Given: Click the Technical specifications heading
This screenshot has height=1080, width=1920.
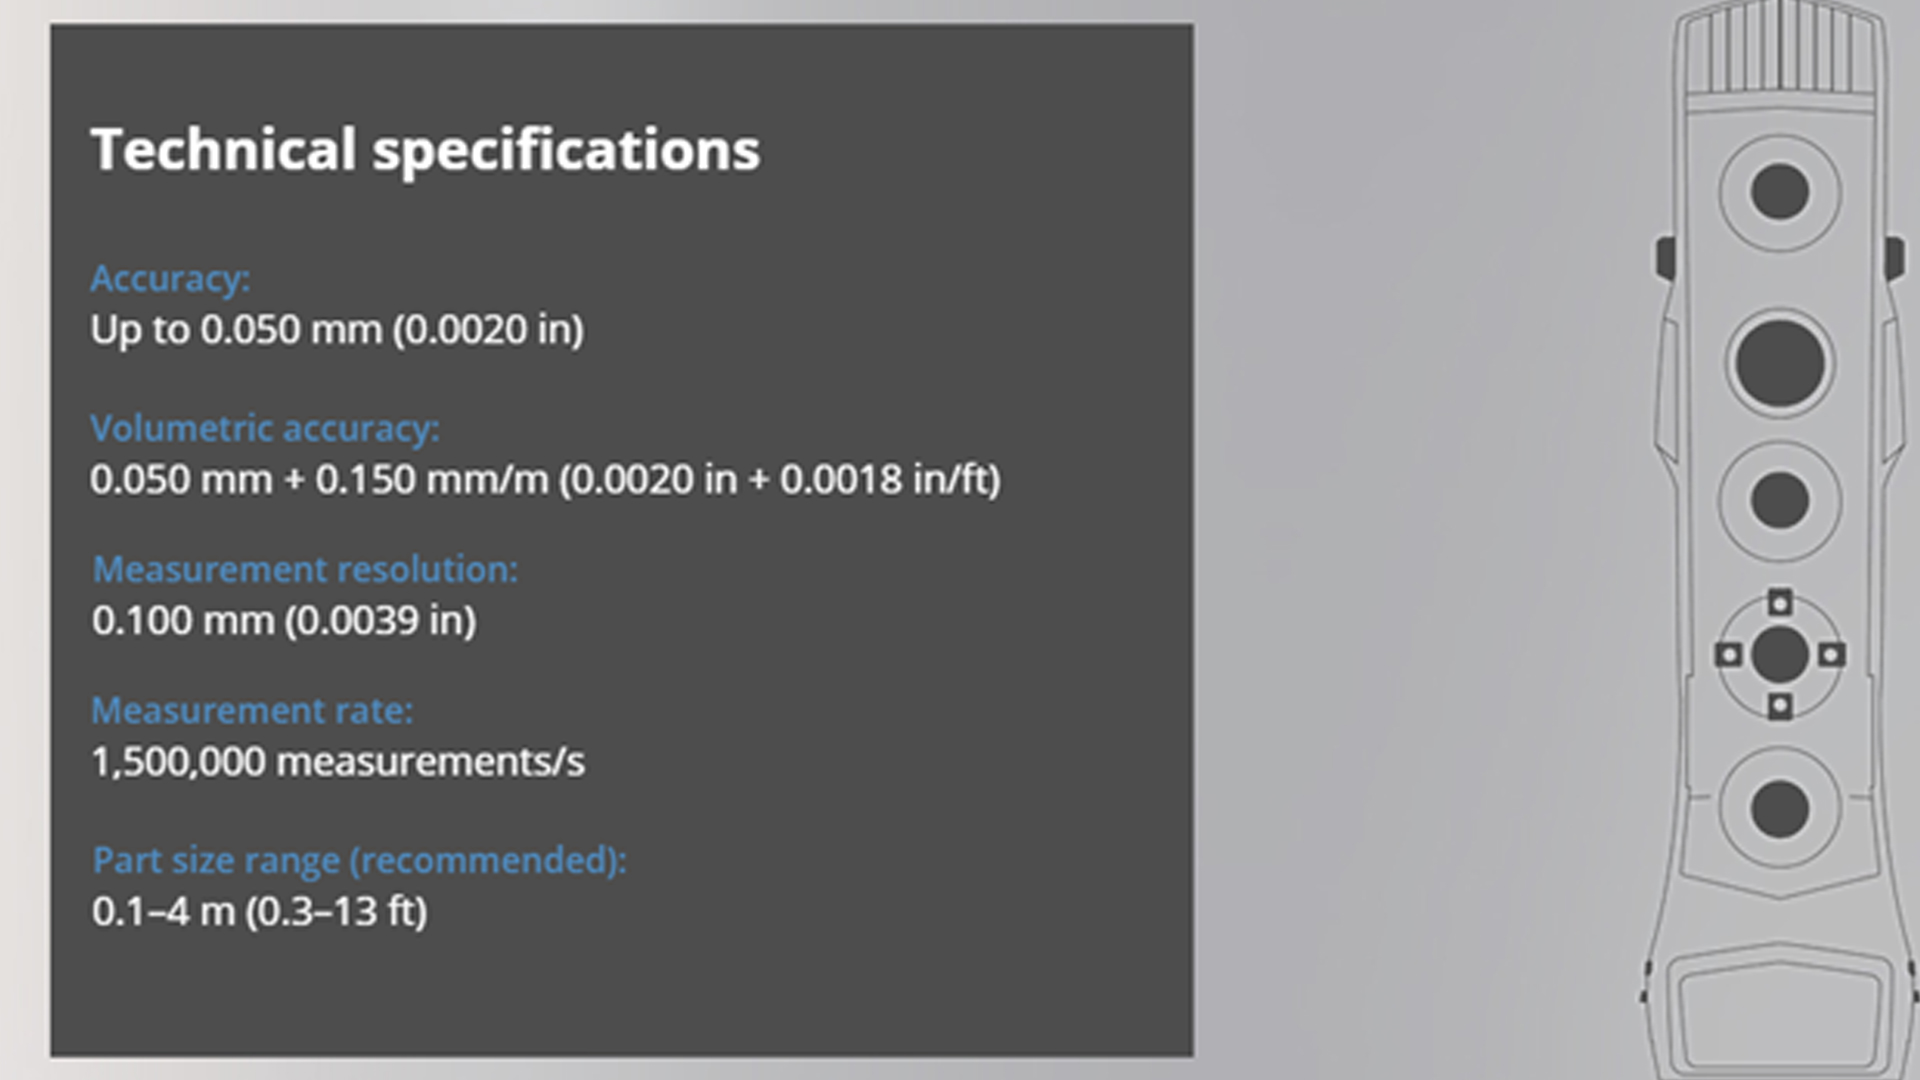Looking at the screenshot, I should tap(425, 152).
